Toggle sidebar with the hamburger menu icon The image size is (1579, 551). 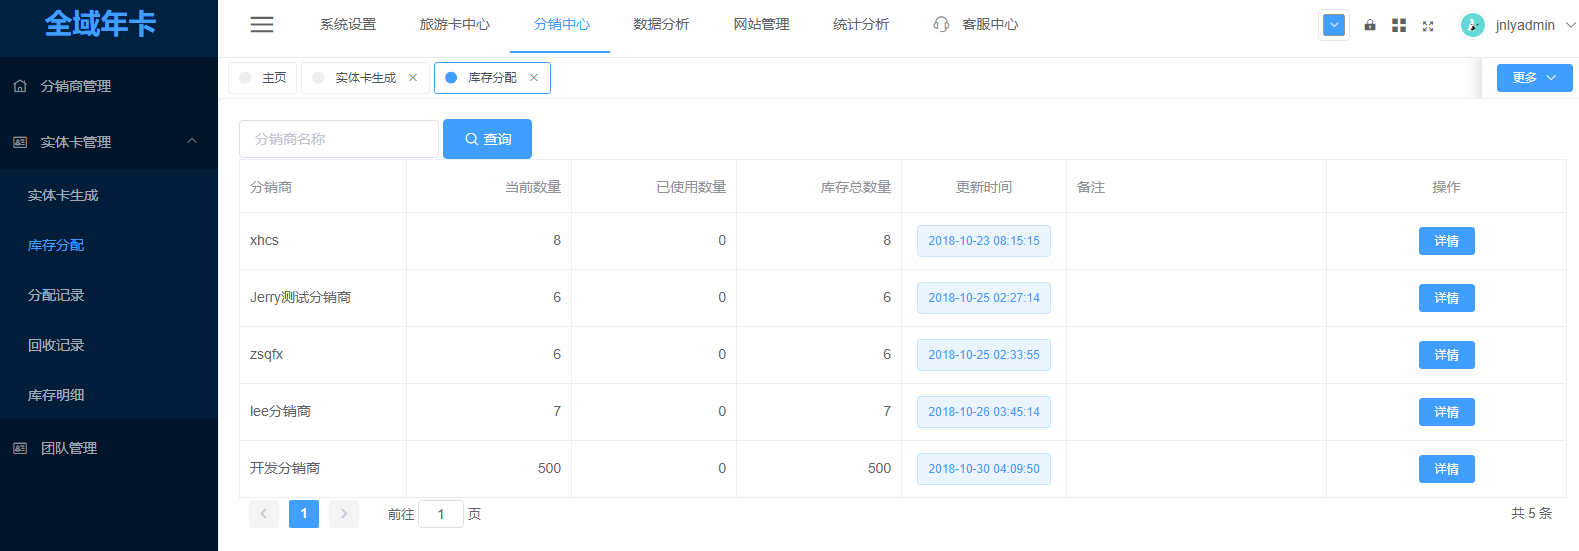(262, 25)
